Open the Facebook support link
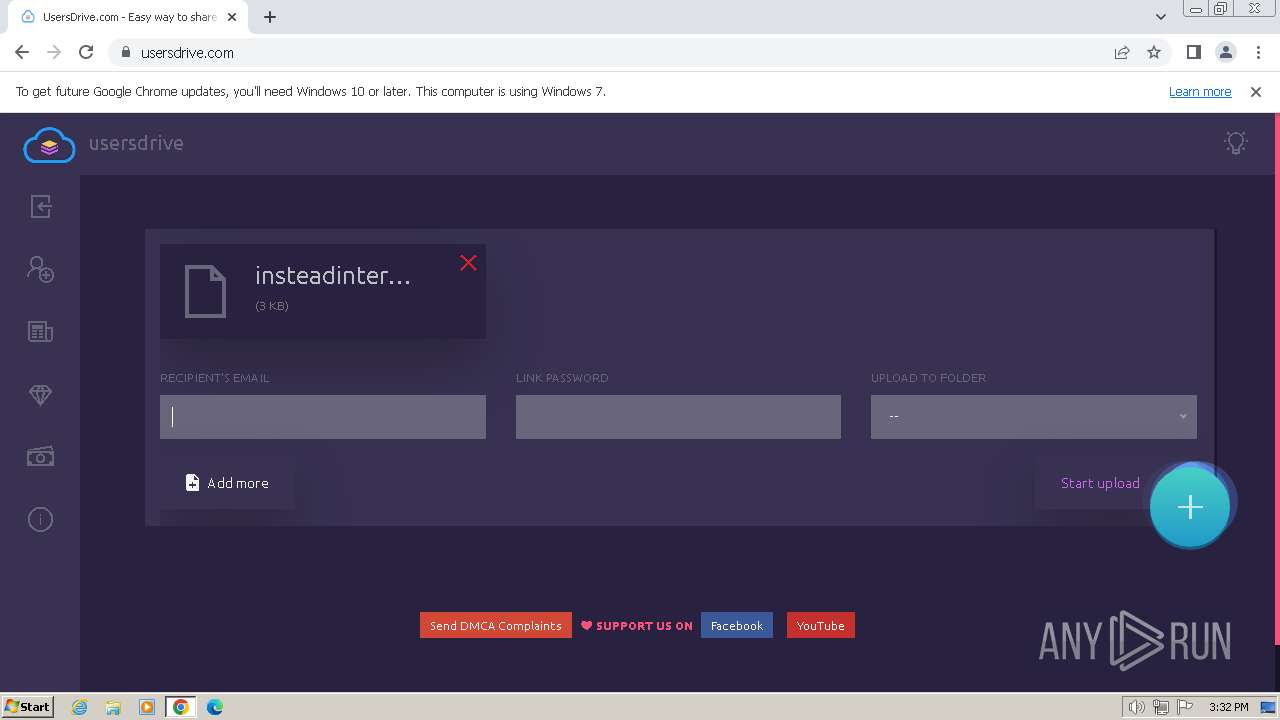Viewport: 1280px width, 720px height. [x=737, y=626]
